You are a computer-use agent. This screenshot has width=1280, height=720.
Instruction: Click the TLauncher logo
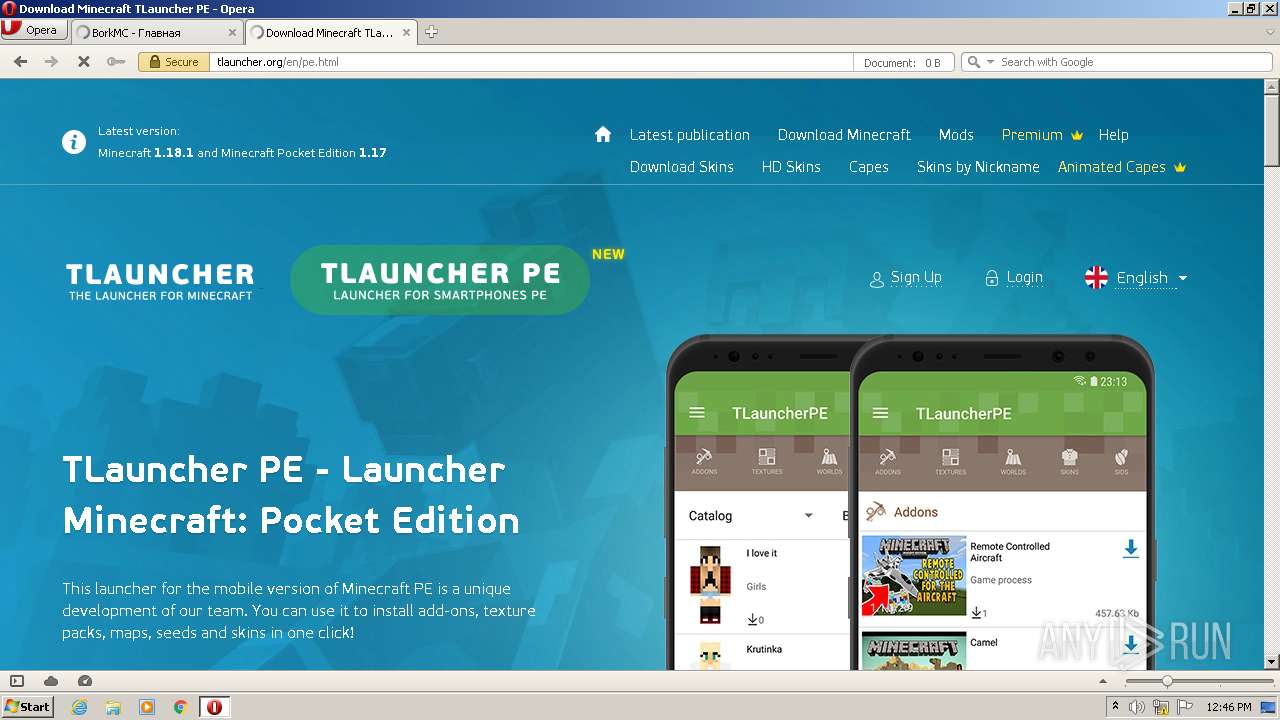[160, 281]
